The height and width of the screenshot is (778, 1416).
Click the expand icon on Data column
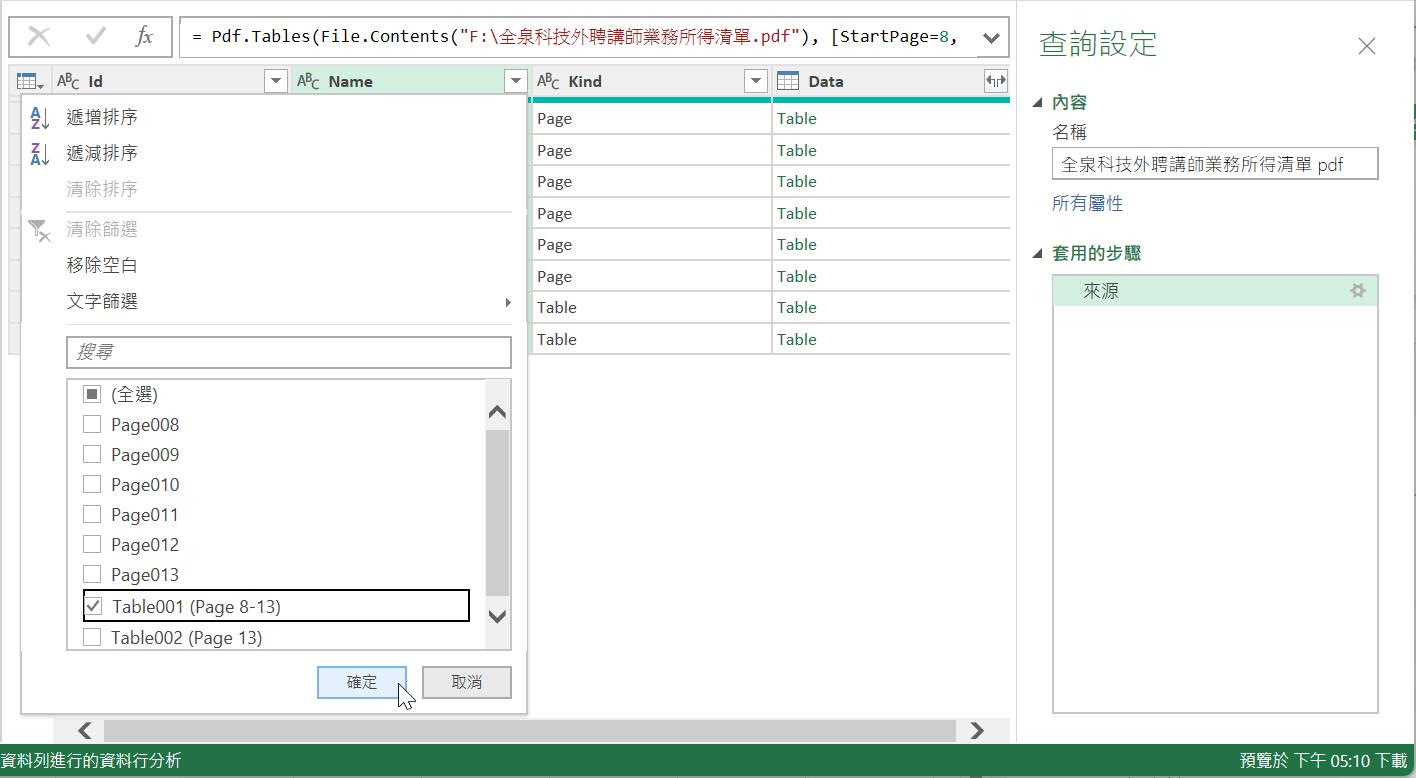[x=995, y=81]
